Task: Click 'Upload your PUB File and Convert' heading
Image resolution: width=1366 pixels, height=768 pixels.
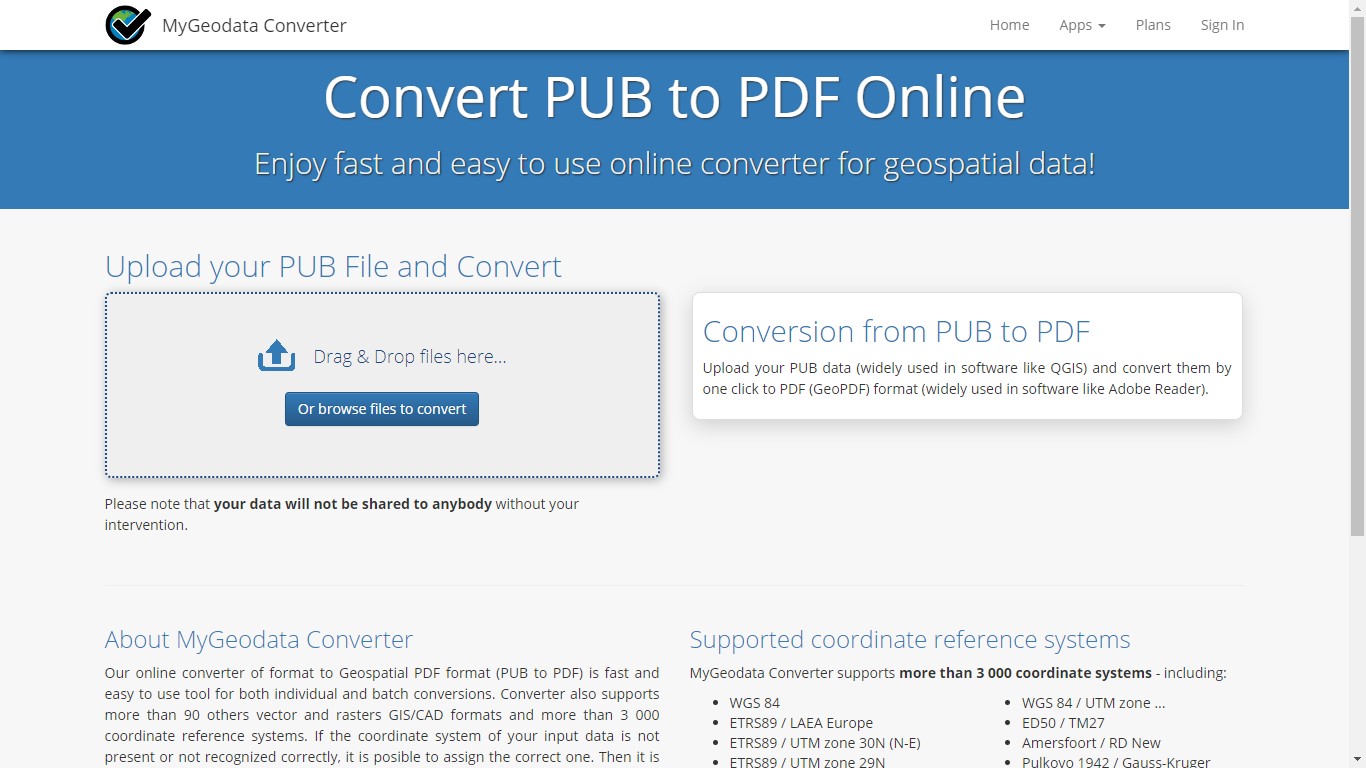Action: click(333, 266)
